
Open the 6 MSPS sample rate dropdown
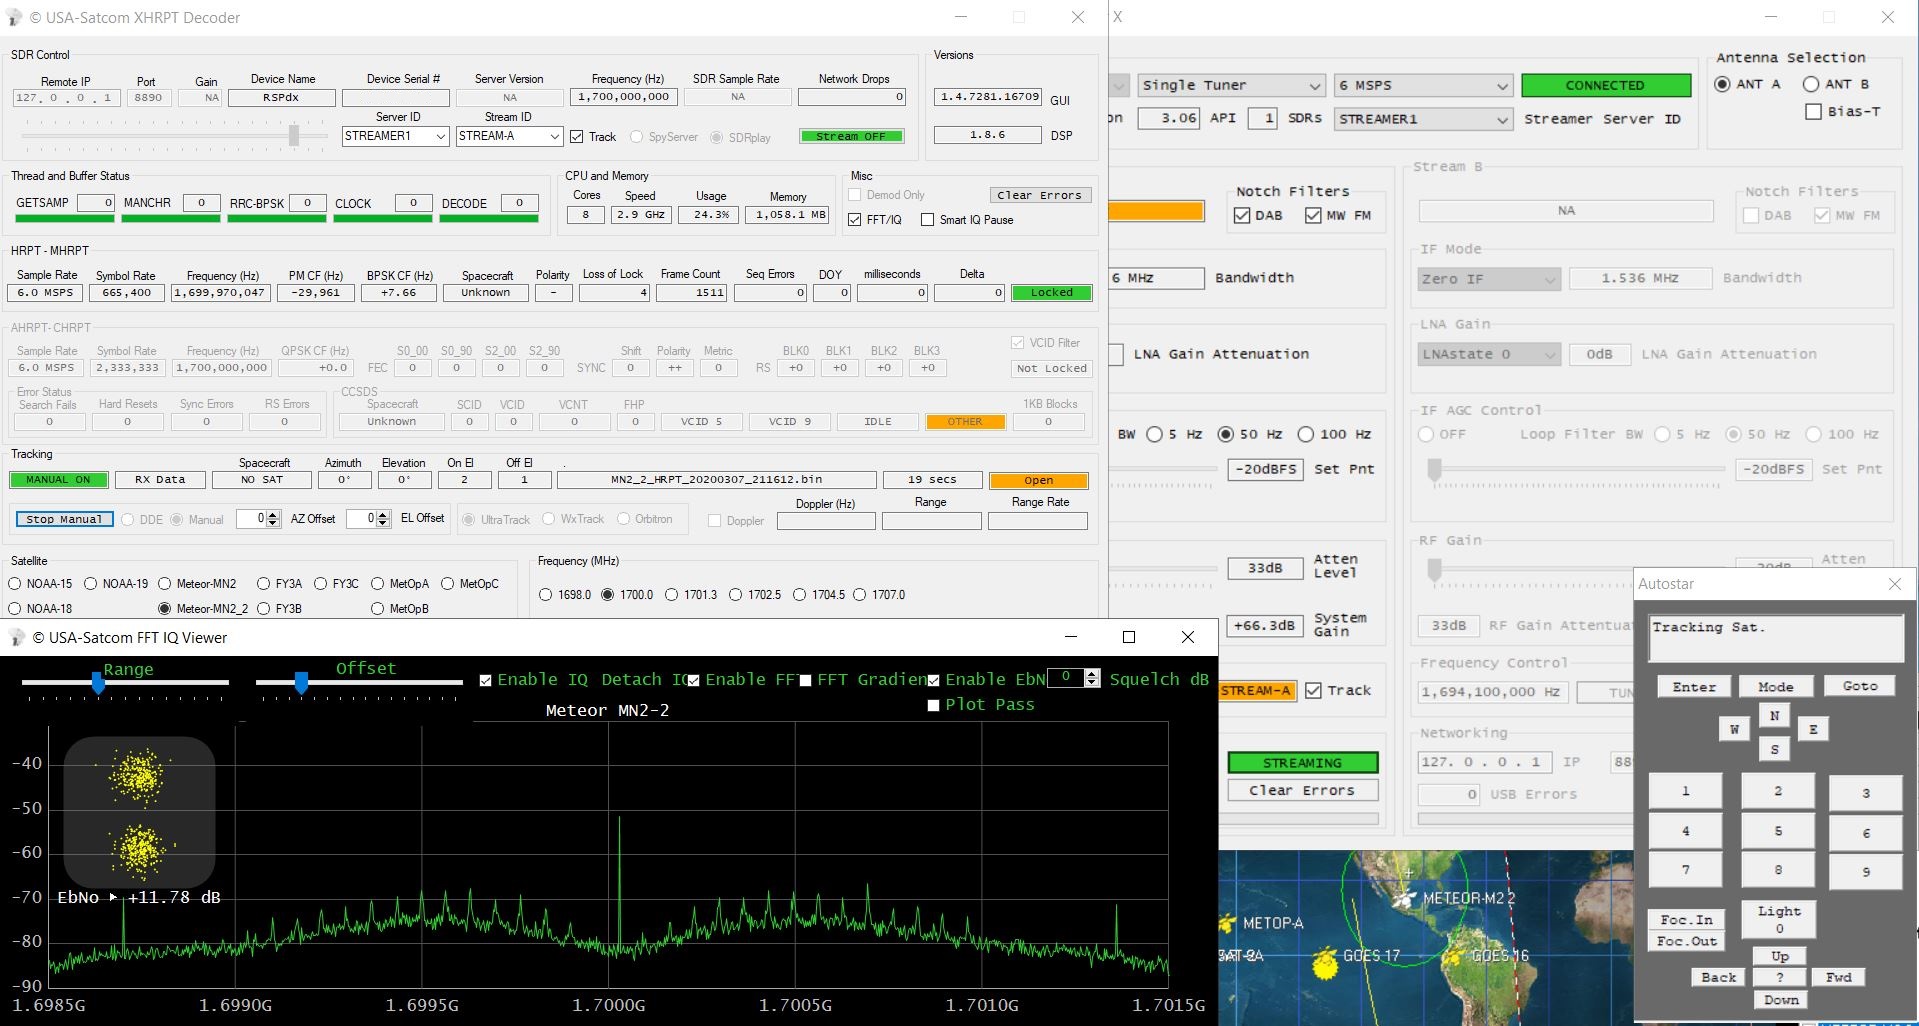1423,86
